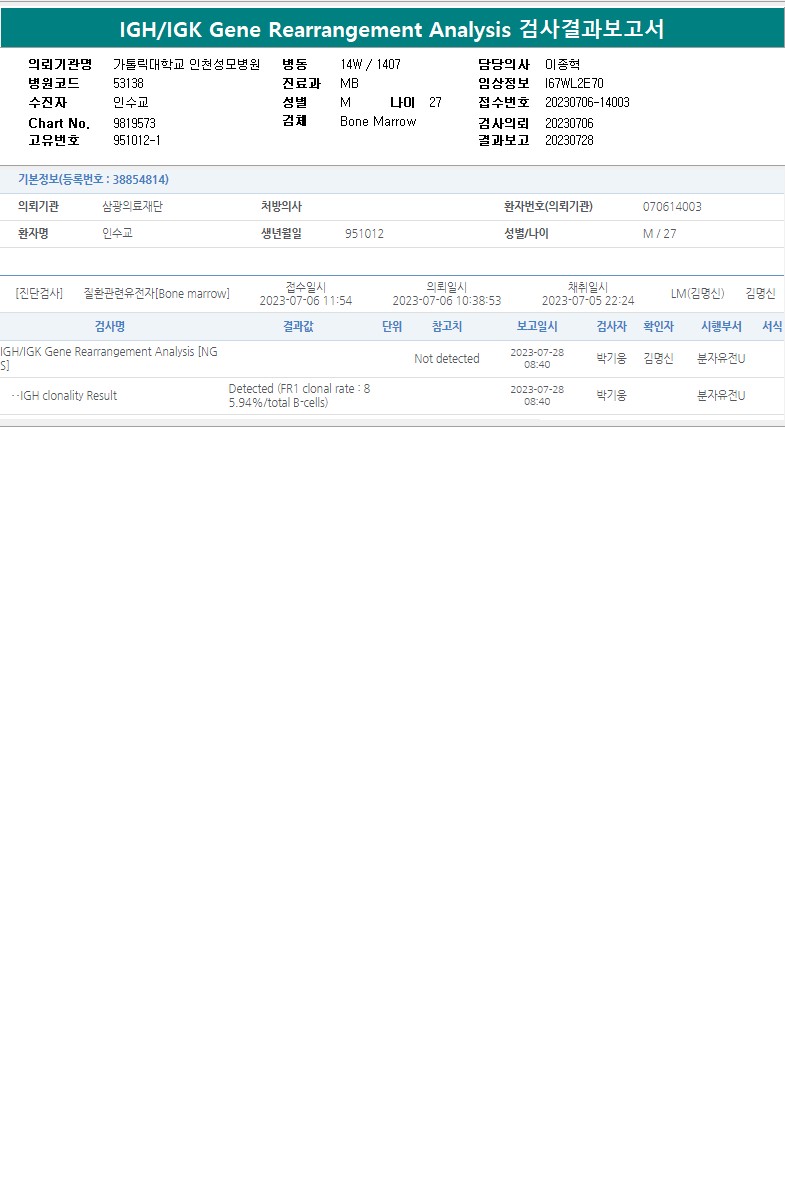Screen dimensions: 785x1192
Task: Click attending doctor name '이종혁'
Action: [x=562, y=65]
